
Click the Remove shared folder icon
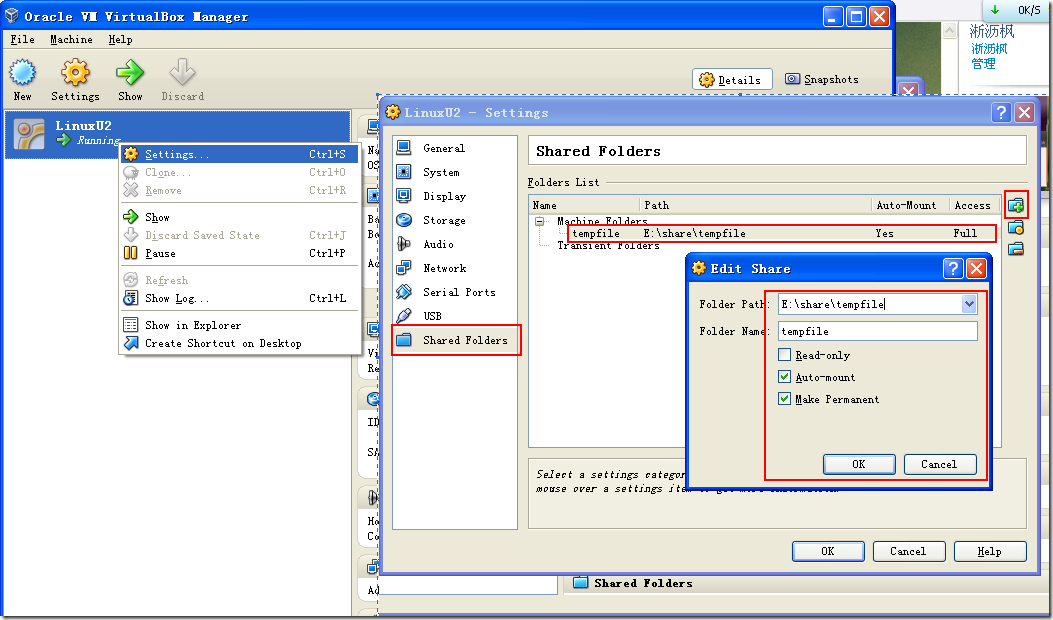pos(1016,250)
